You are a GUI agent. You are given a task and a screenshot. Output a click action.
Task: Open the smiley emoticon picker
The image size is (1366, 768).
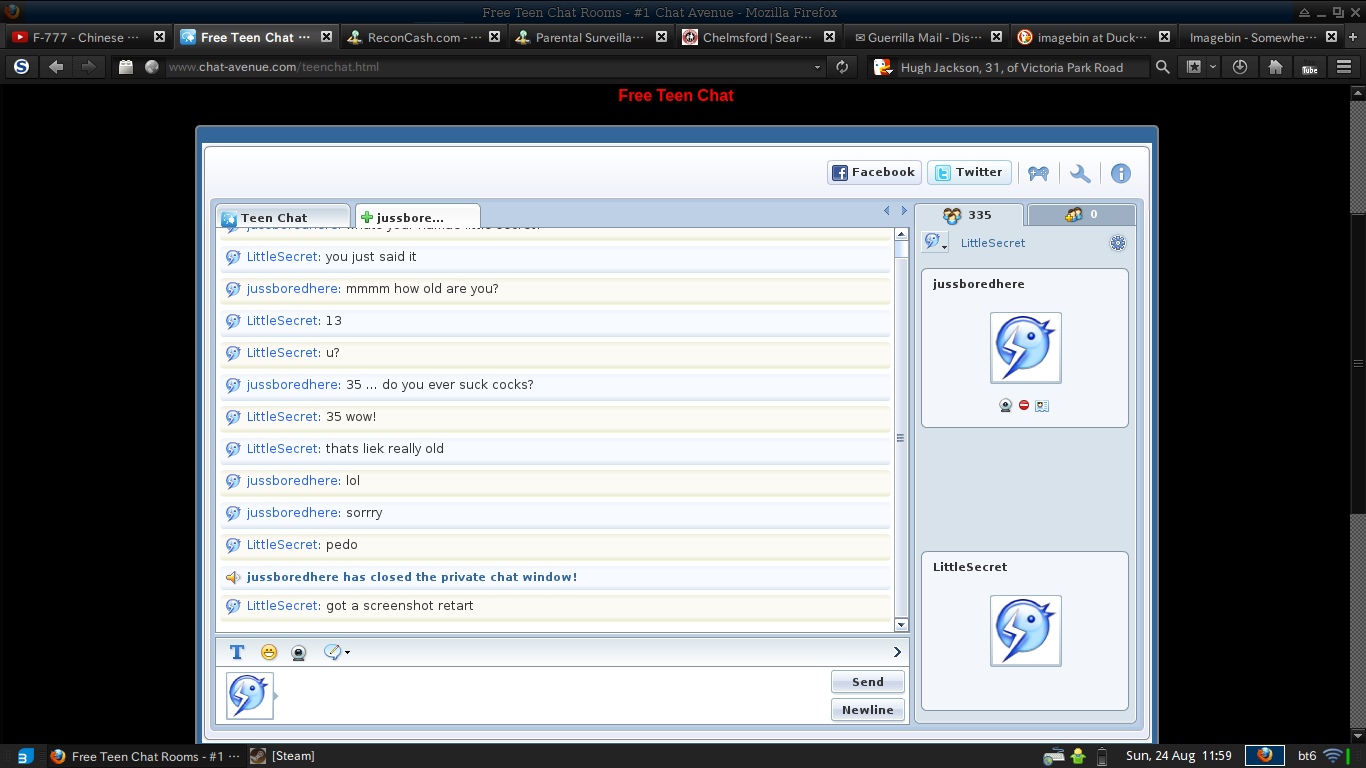[269, 652]
